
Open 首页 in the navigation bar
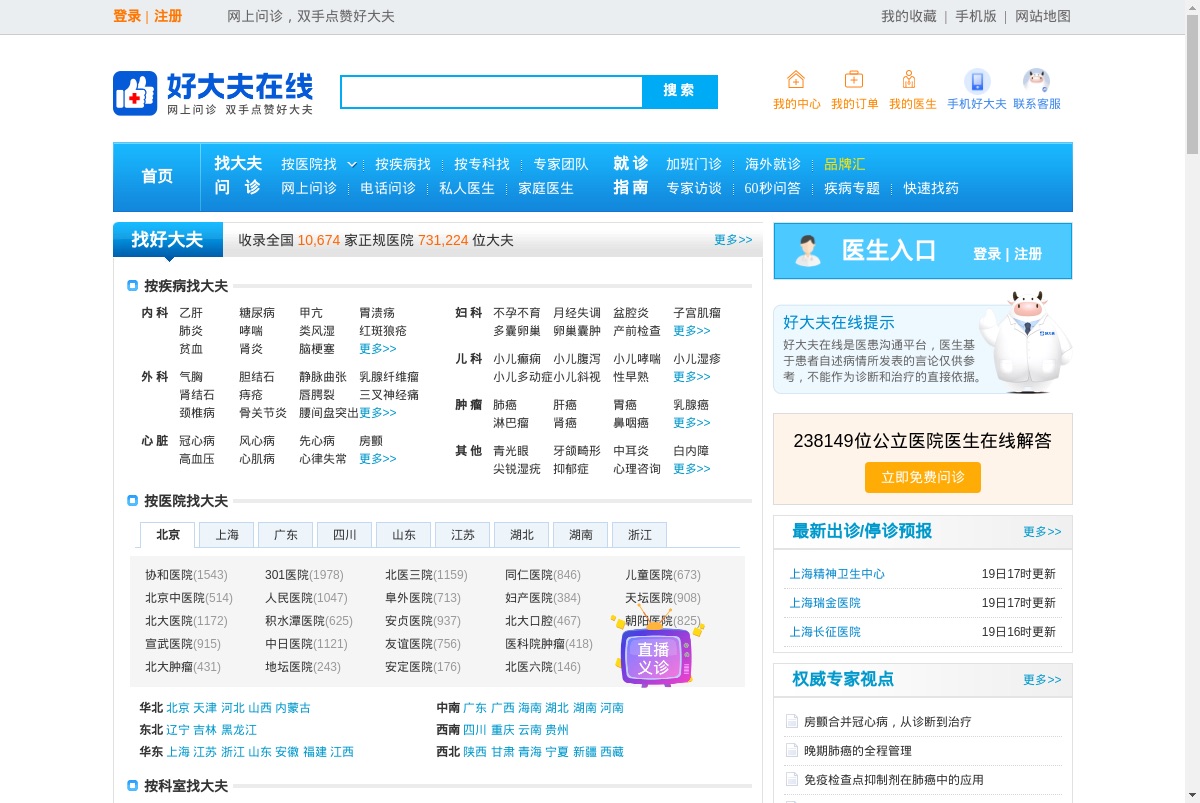157,176
